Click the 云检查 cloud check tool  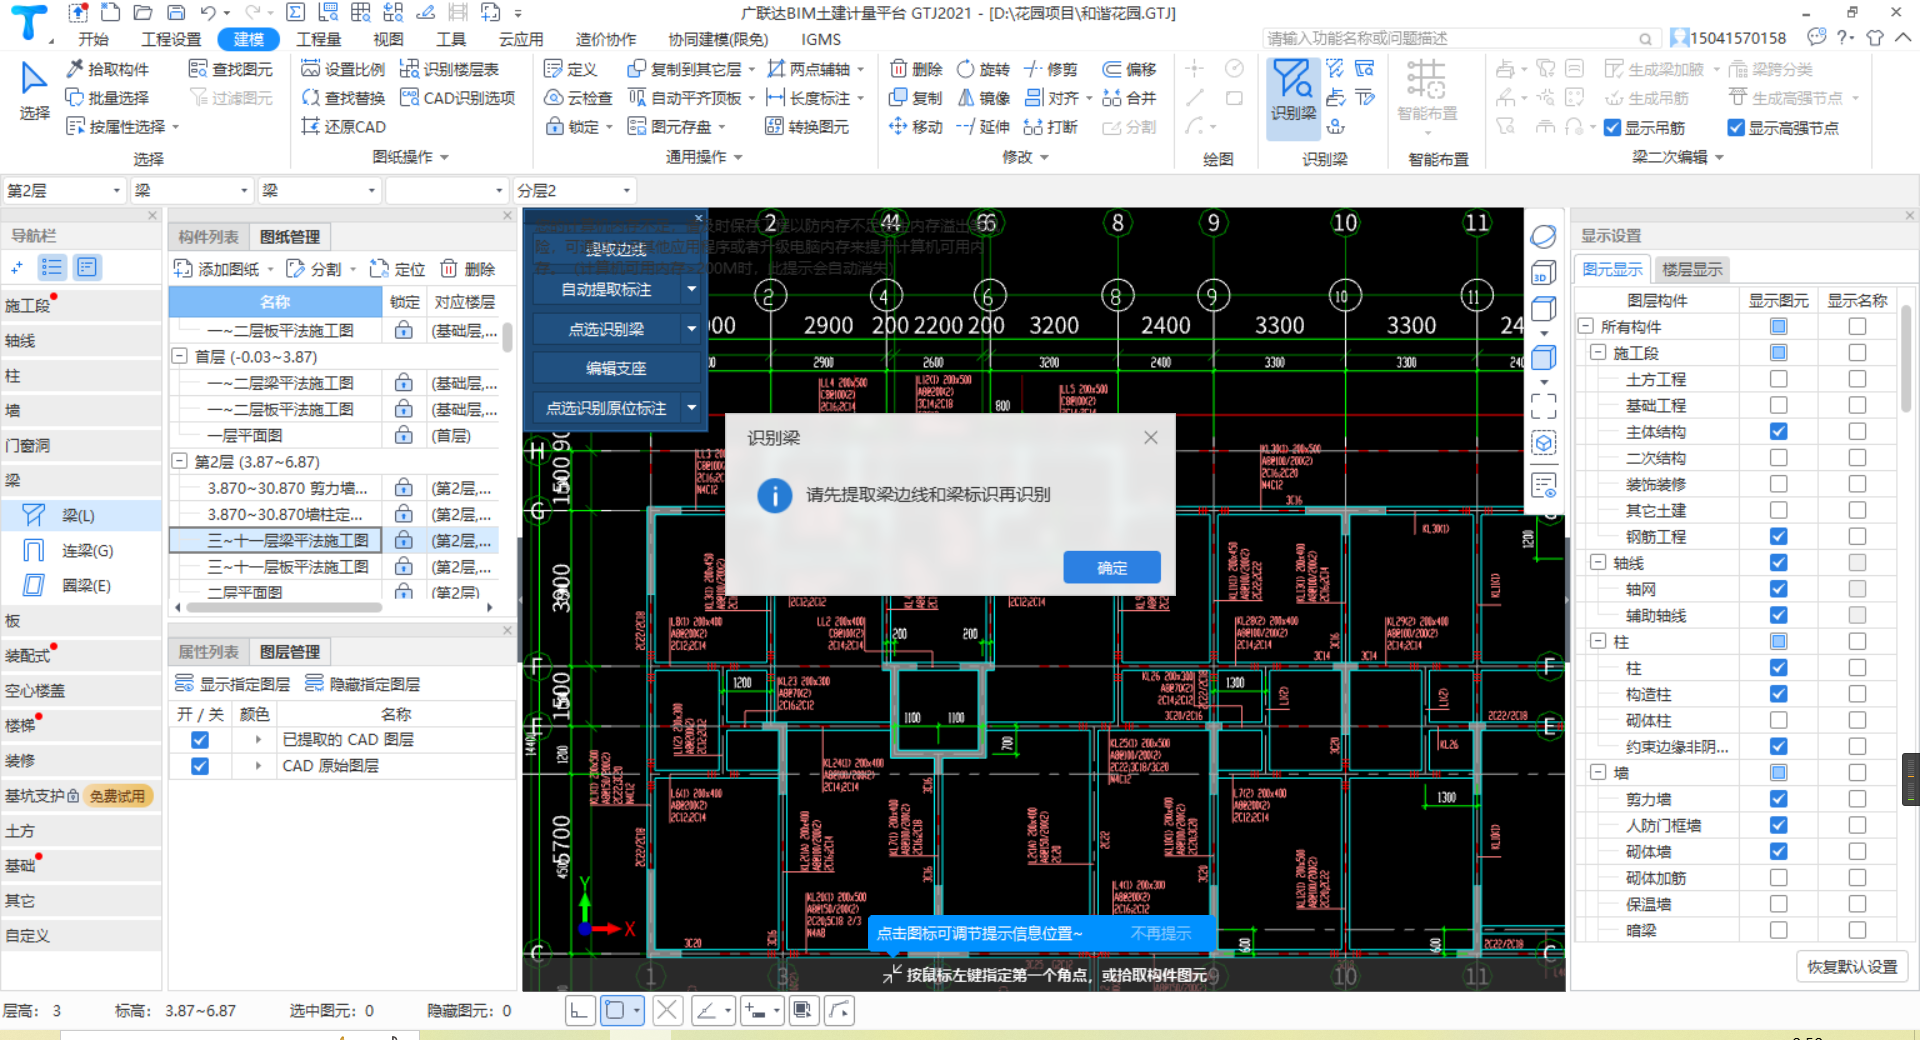(578, 98)
